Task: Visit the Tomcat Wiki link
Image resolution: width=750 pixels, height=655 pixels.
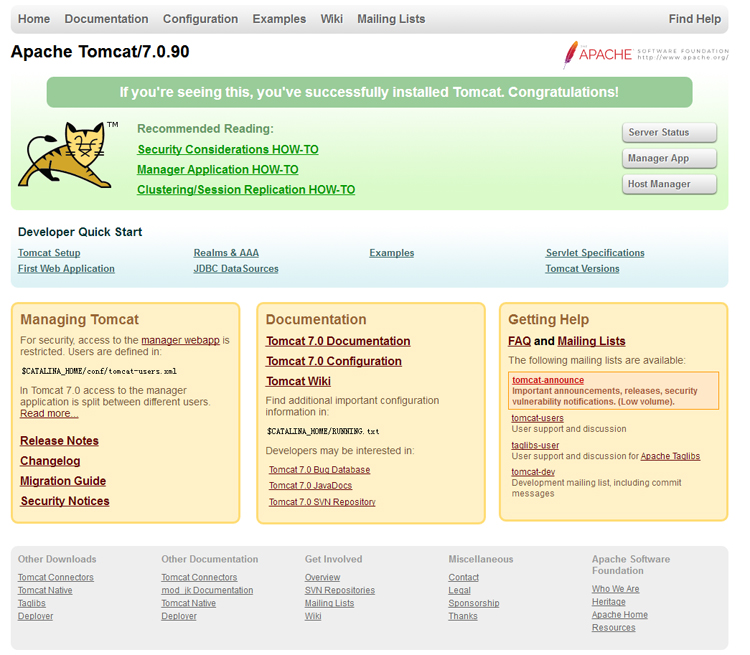Action: click(x=298, y=381)
